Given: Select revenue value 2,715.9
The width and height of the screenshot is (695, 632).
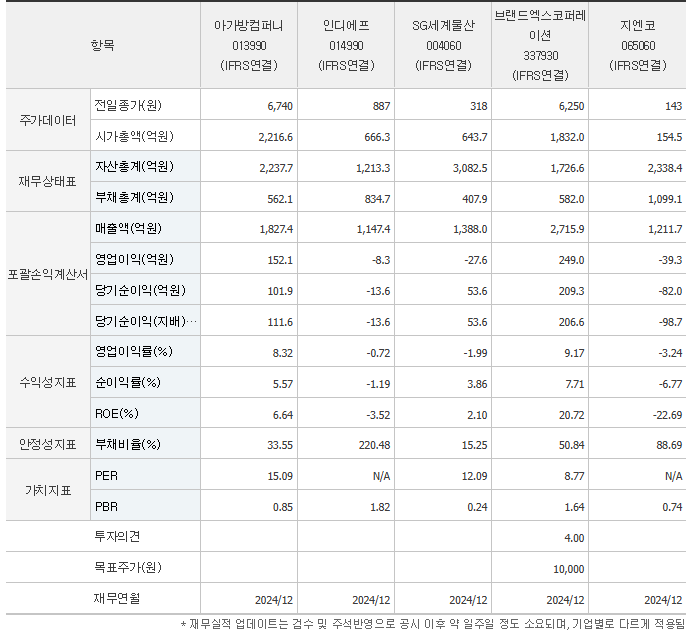Looking at the screenshot, I should click(x=567, y=229).
